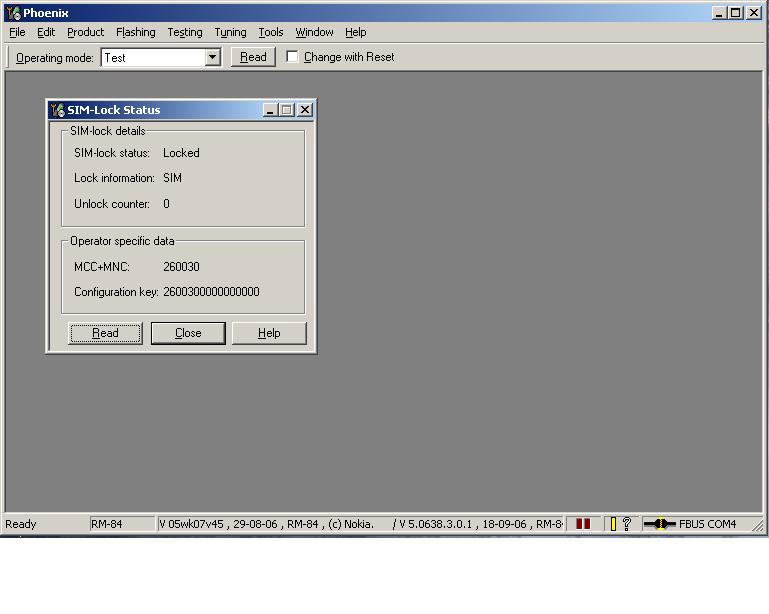
Task: Close SIM-Lock Status dialog with X button
Action: point(305,110)
